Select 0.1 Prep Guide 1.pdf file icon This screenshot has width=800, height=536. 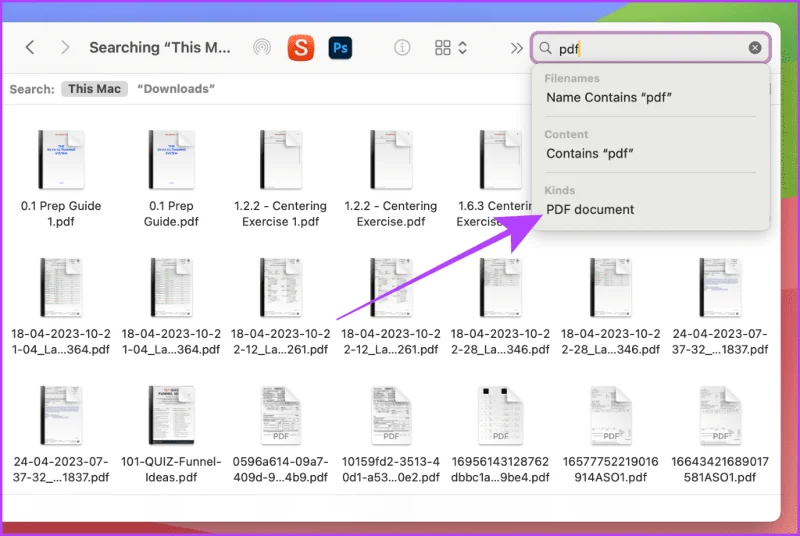pyautogui.click(x=61, y=160)
